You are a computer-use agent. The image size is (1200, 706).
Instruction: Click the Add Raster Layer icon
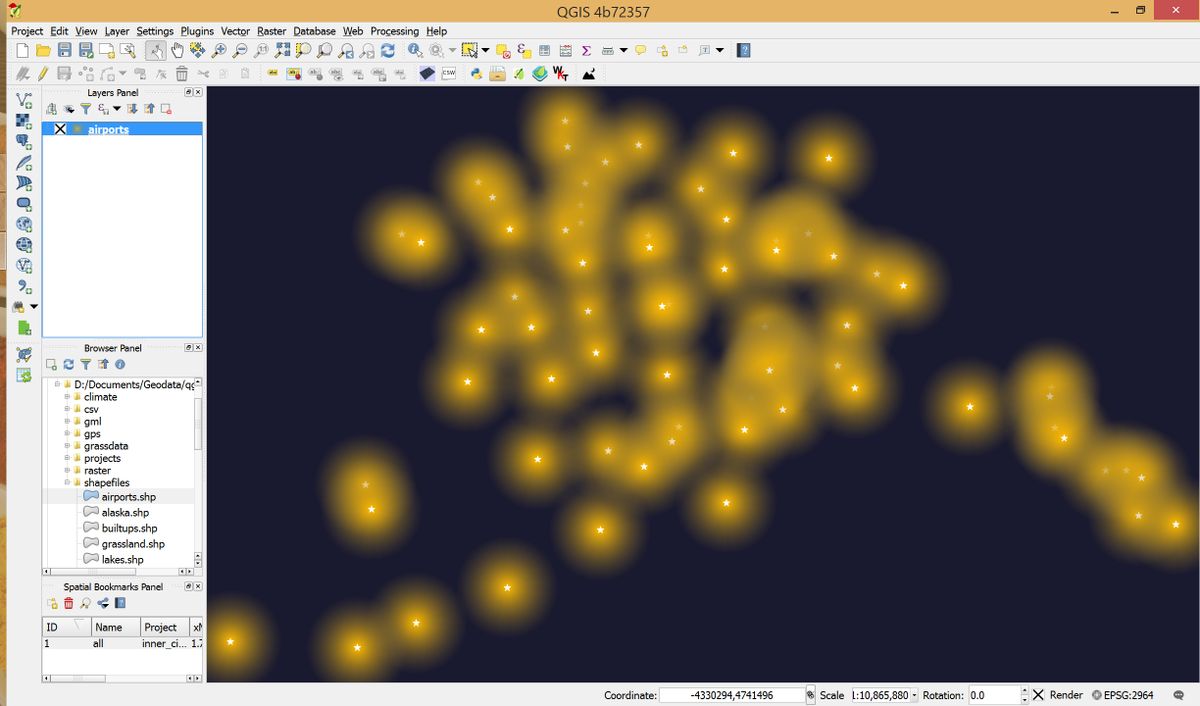pyautogui.click(x=24, y=121)
